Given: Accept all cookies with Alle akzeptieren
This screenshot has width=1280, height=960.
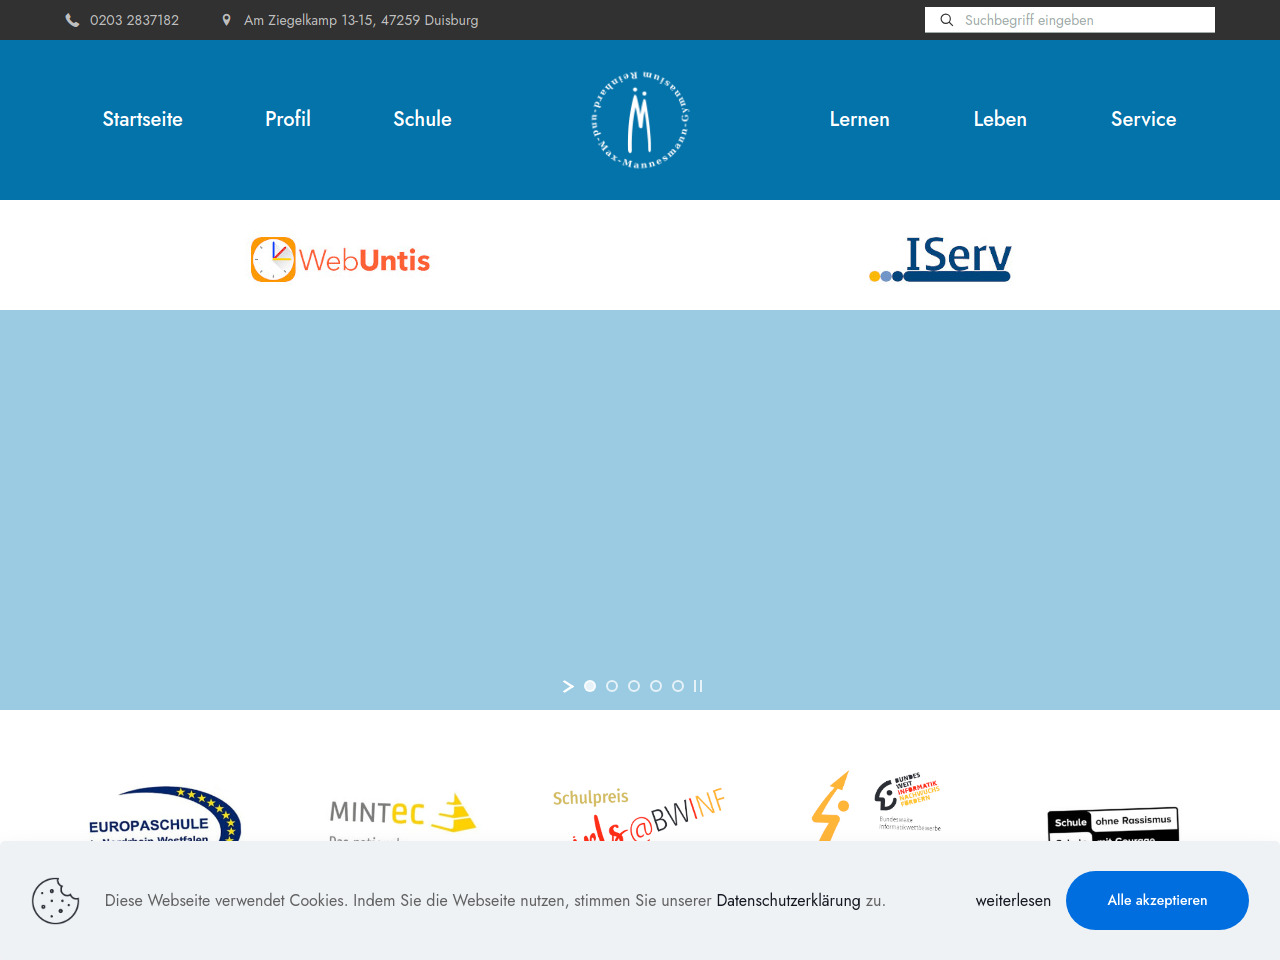Looking at the screenshot, I should [x=1157, y=900].
